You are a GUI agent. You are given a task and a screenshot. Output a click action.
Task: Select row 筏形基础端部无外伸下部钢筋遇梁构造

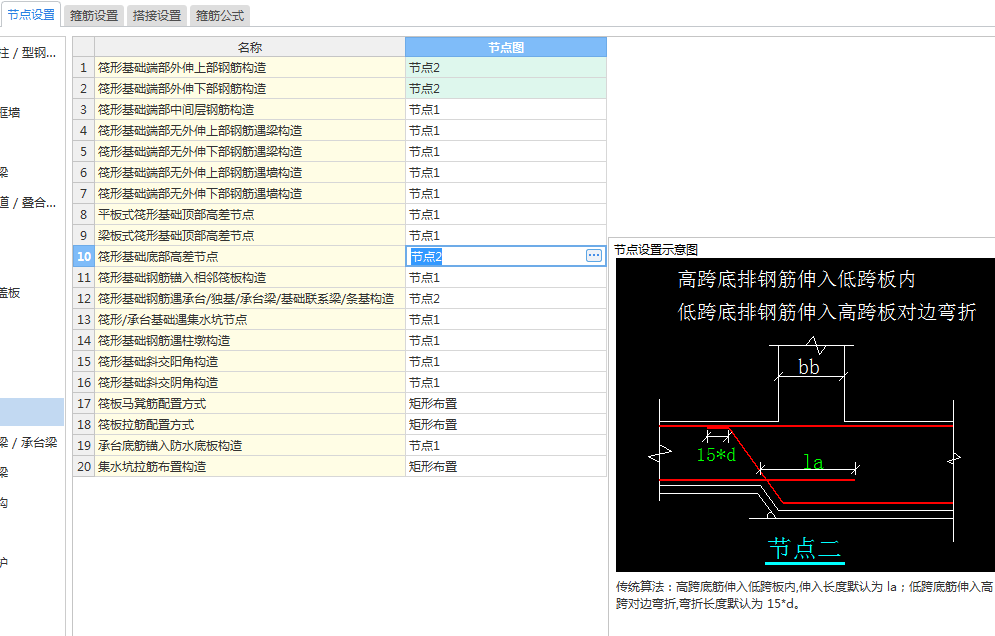(x=250, y=152)
